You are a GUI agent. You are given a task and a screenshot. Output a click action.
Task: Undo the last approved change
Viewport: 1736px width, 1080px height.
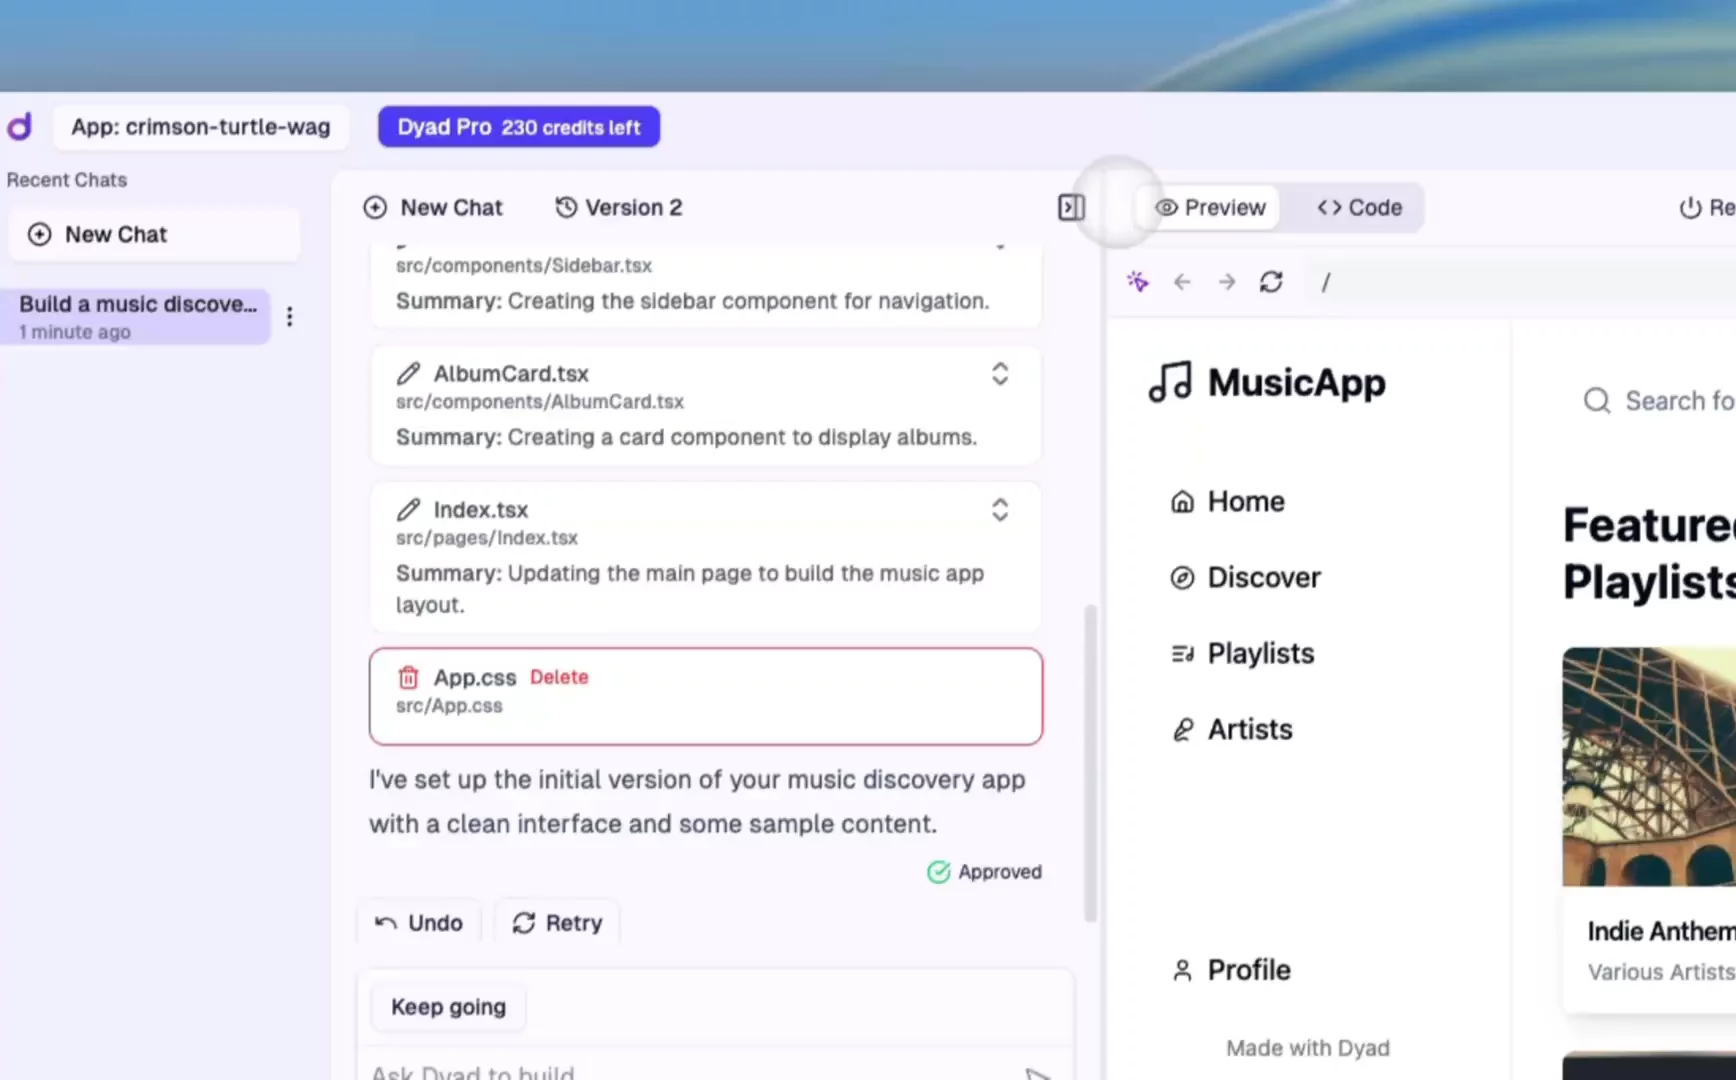[419, 923]
